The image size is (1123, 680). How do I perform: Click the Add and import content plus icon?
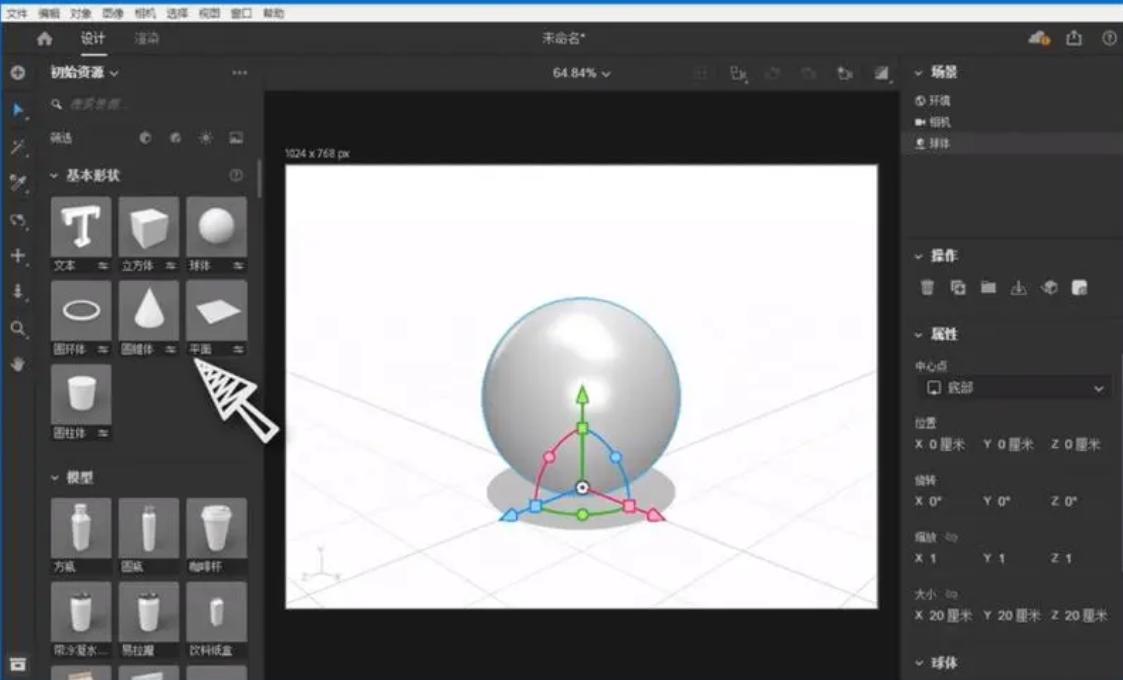(x=18, y=72)
